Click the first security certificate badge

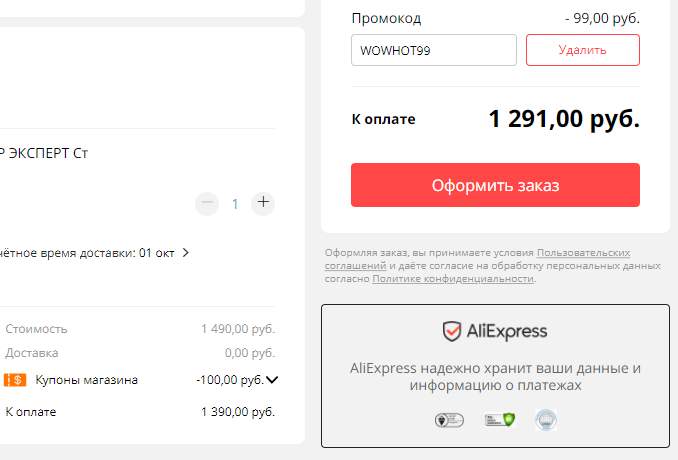coord(449,420)
